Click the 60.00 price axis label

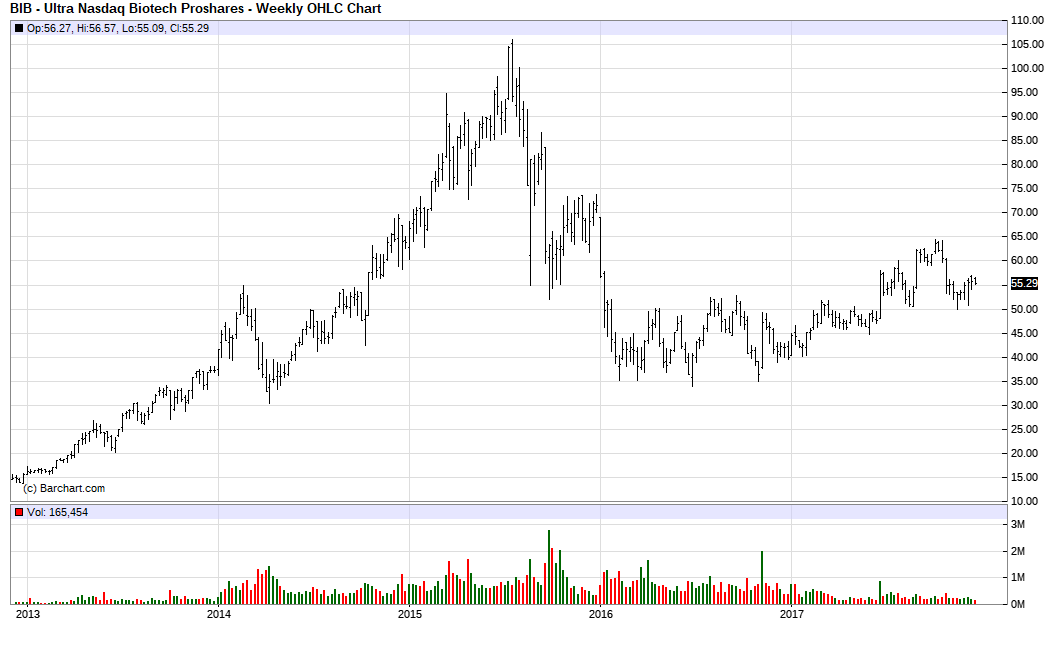pyautogui.click(x=1024, y=260)
